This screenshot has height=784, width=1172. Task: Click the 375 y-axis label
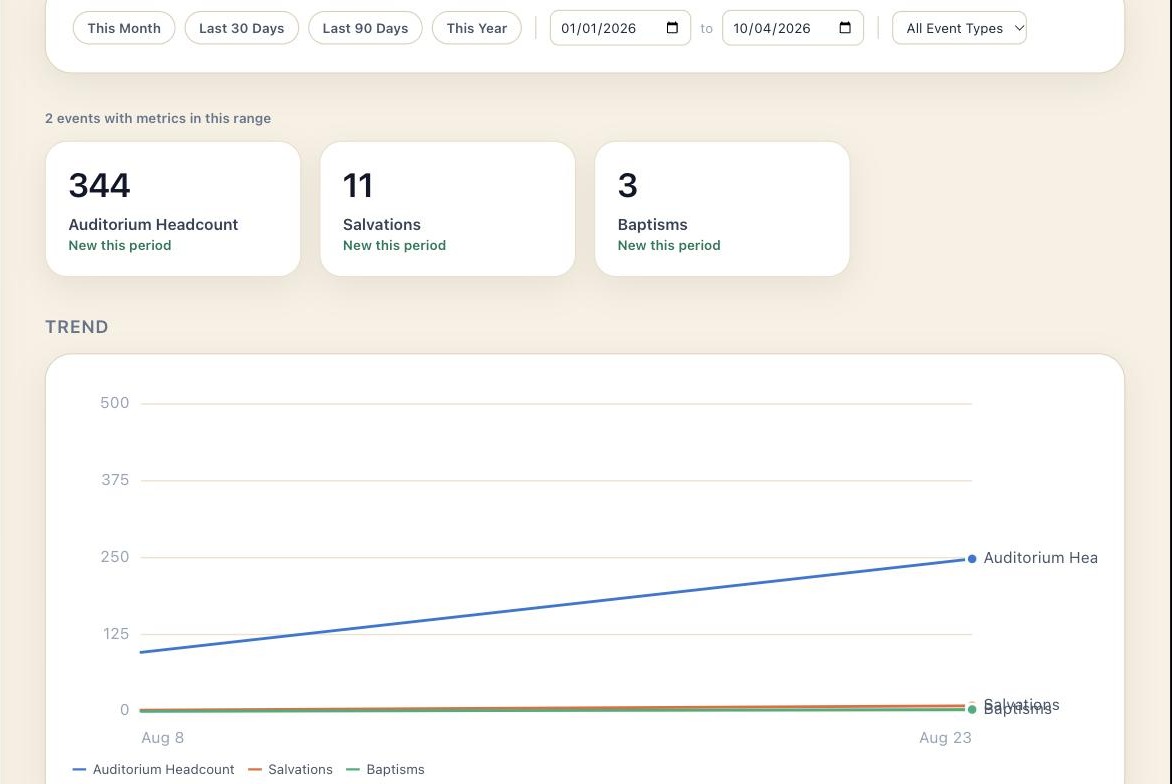[x=115, y=480]
